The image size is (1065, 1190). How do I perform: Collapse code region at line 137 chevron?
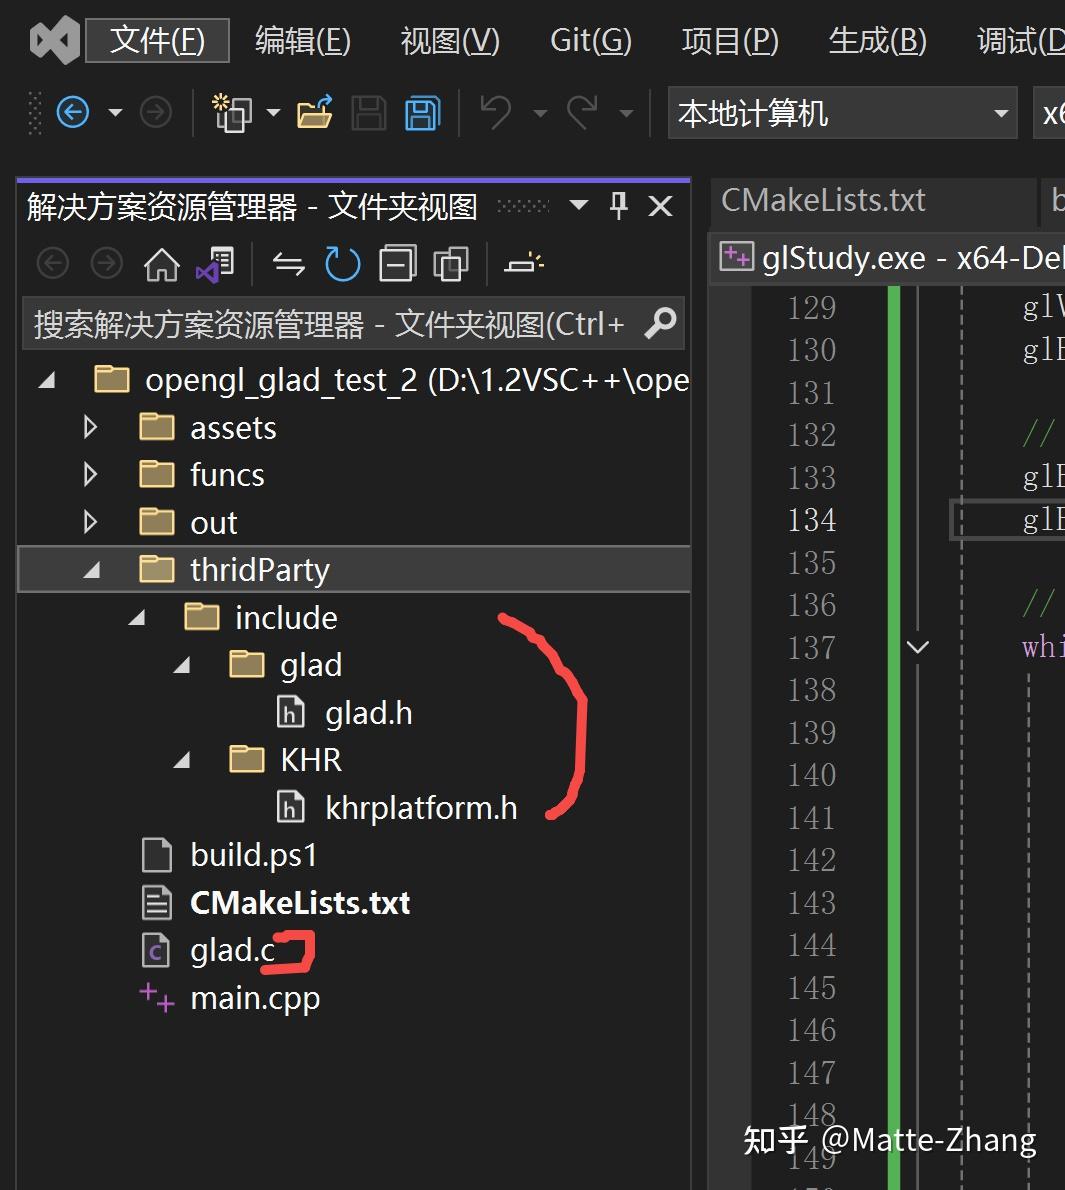(917, 647)
